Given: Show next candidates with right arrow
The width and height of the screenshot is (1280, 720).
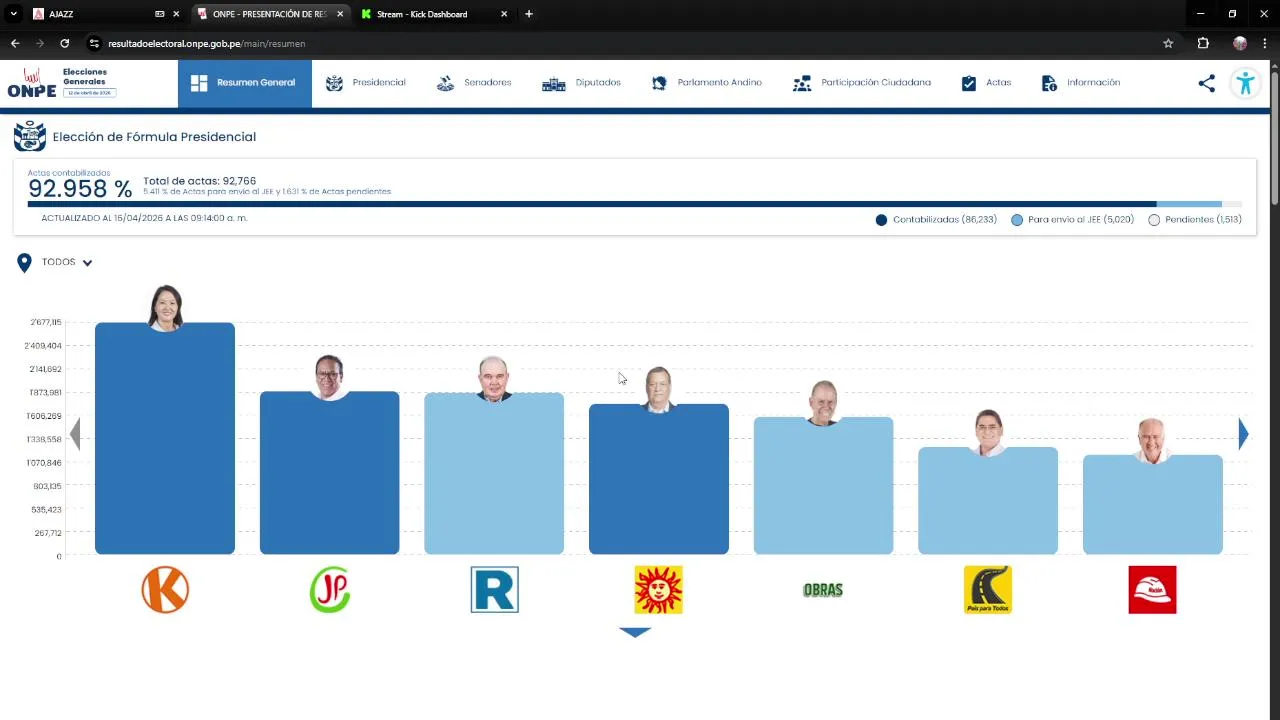Looking at the screenshot, I should 1243,433.
